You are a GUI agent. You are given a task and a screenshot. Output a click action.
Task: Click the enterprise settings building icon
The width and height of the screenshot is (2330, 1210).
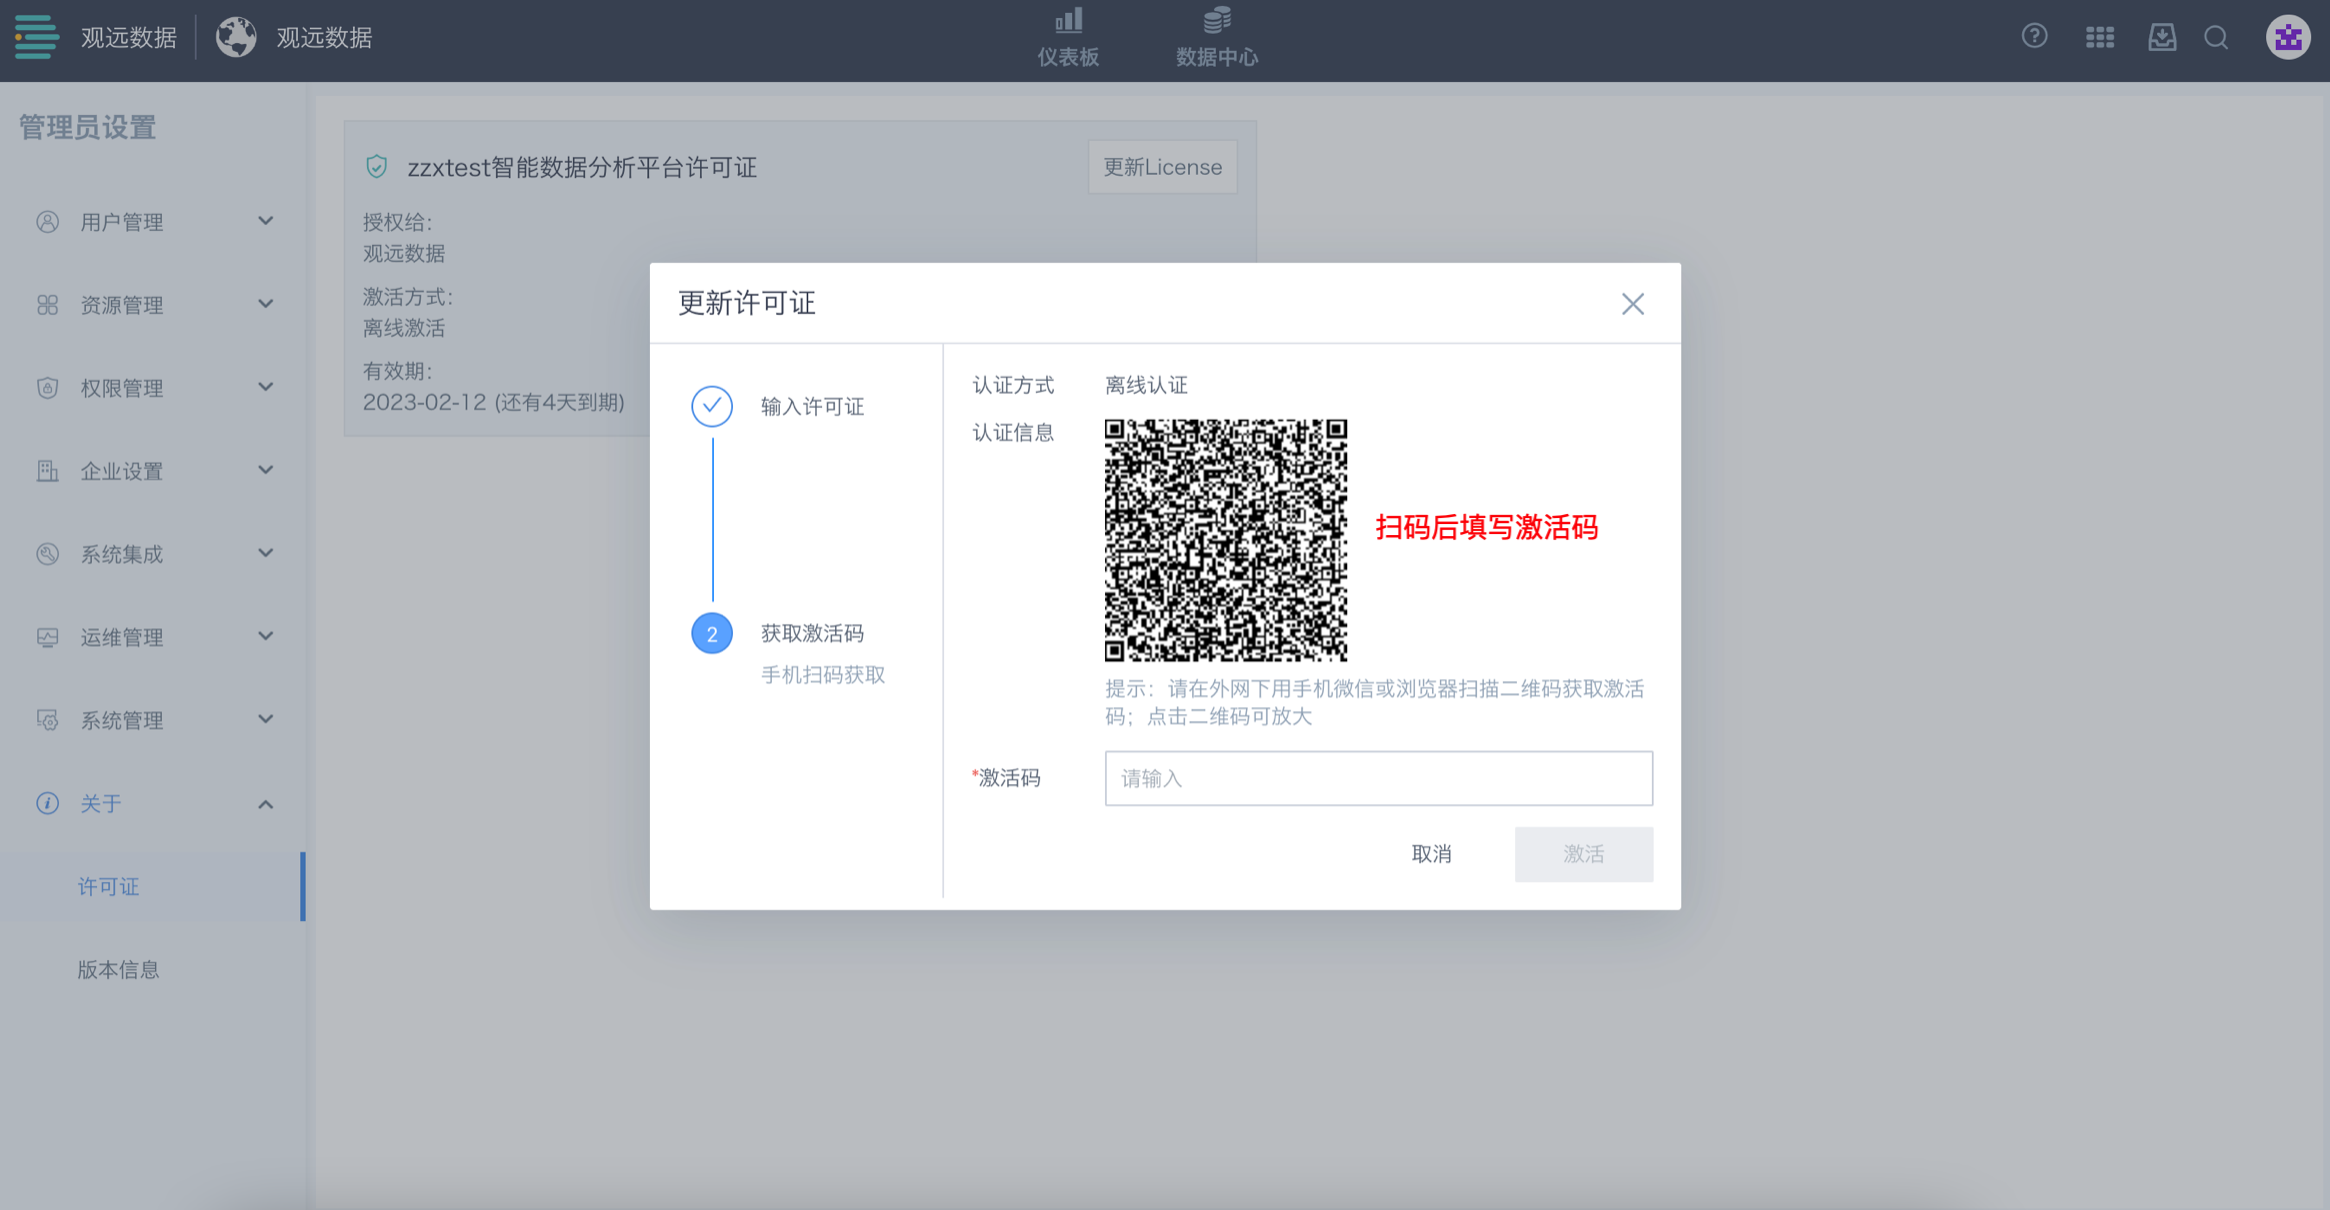tap(47, 471)
